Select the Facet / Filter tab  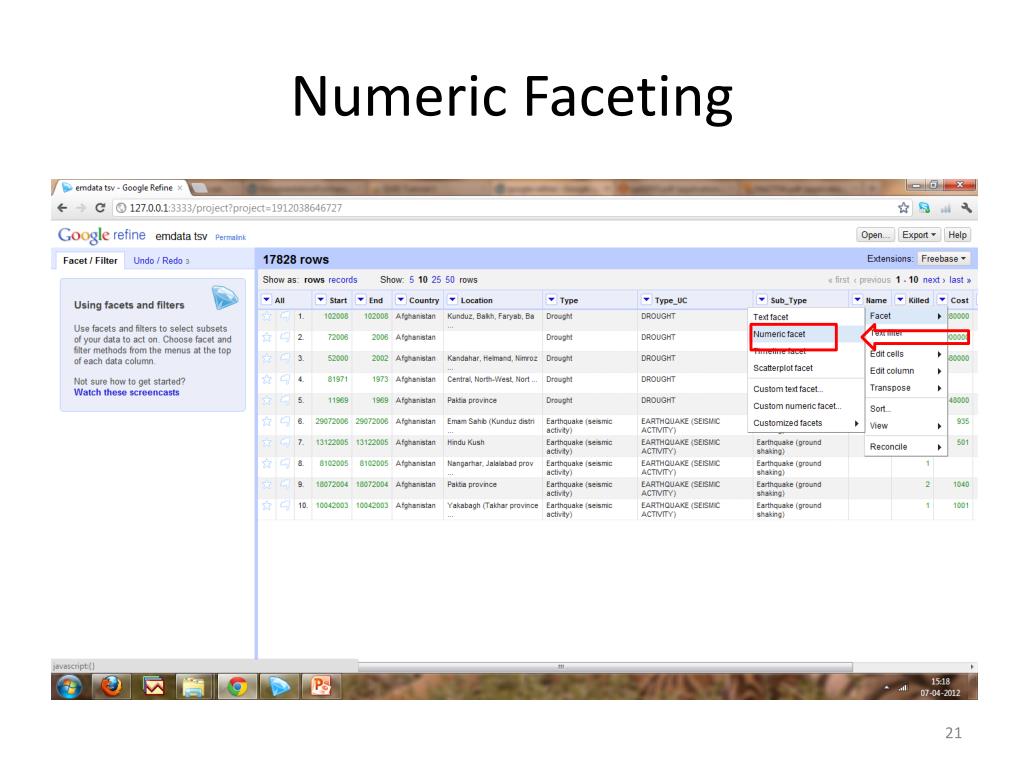coord(90,261)
